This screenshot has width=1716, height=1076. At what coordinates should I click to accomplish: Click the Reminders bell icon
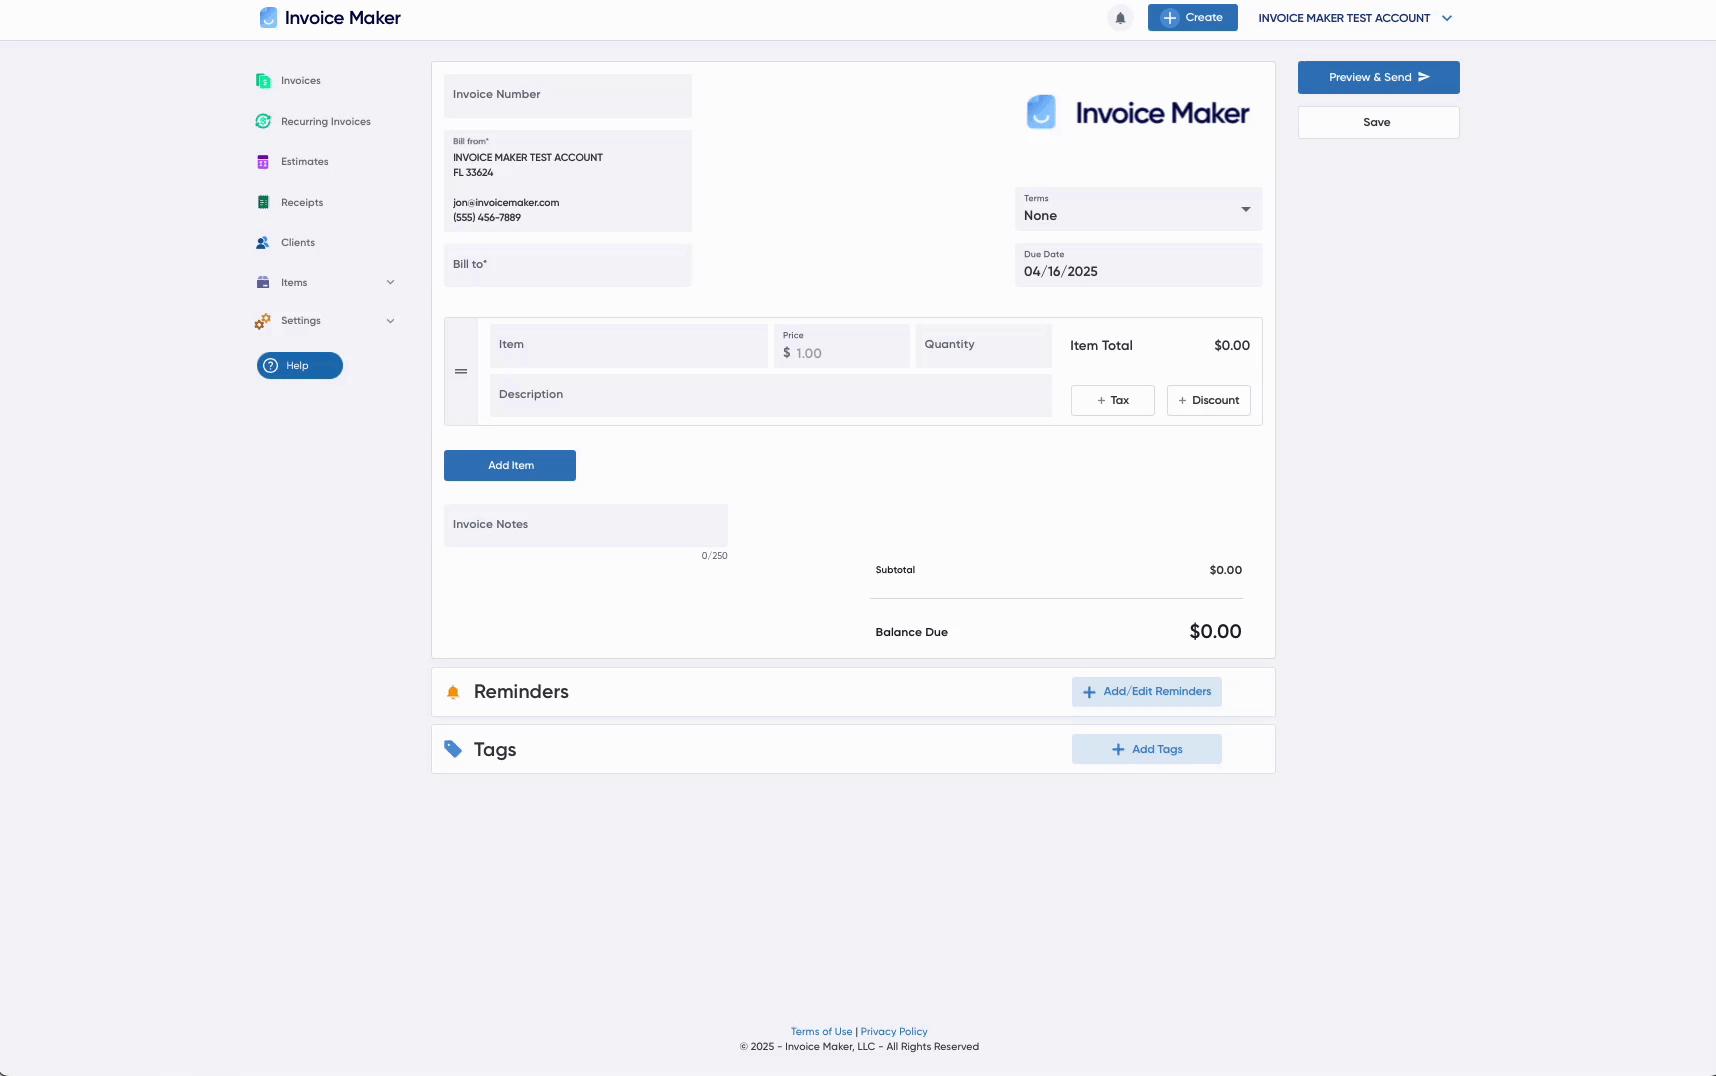click(453, 692)
